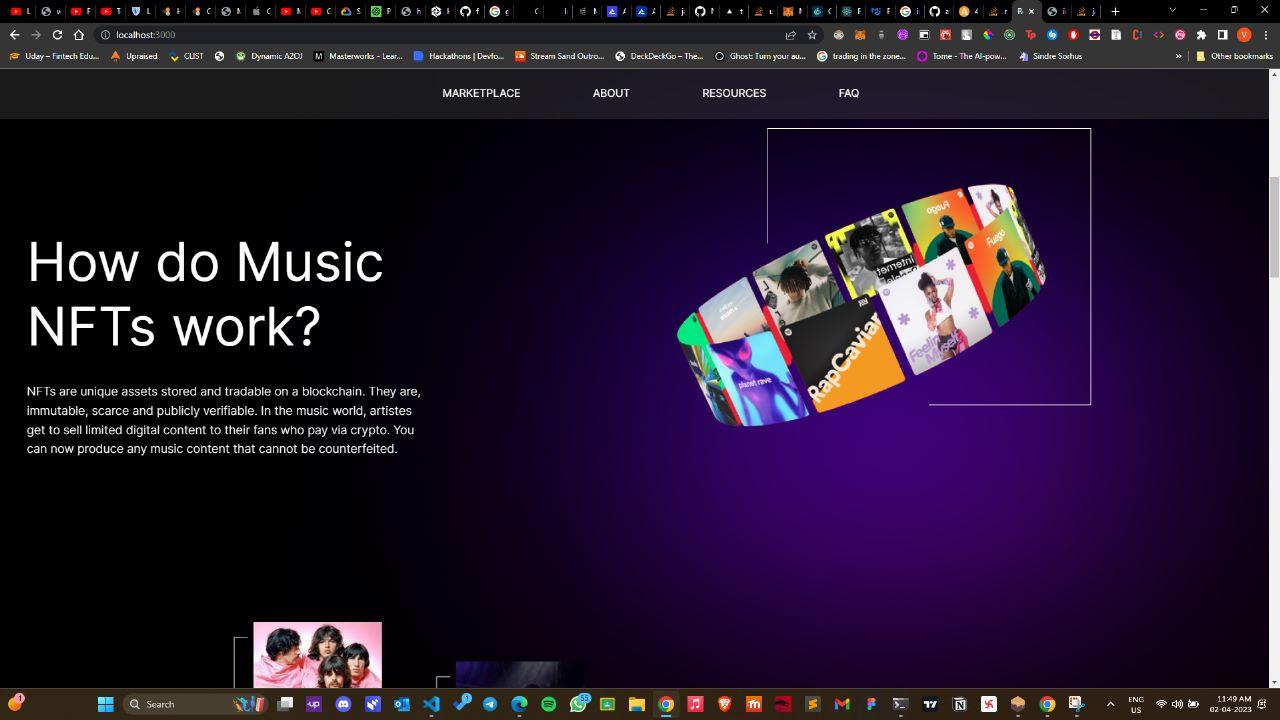This screenshot has height=720, width=1280.
Task: Reload the localhost page
Action: point(57,35)
